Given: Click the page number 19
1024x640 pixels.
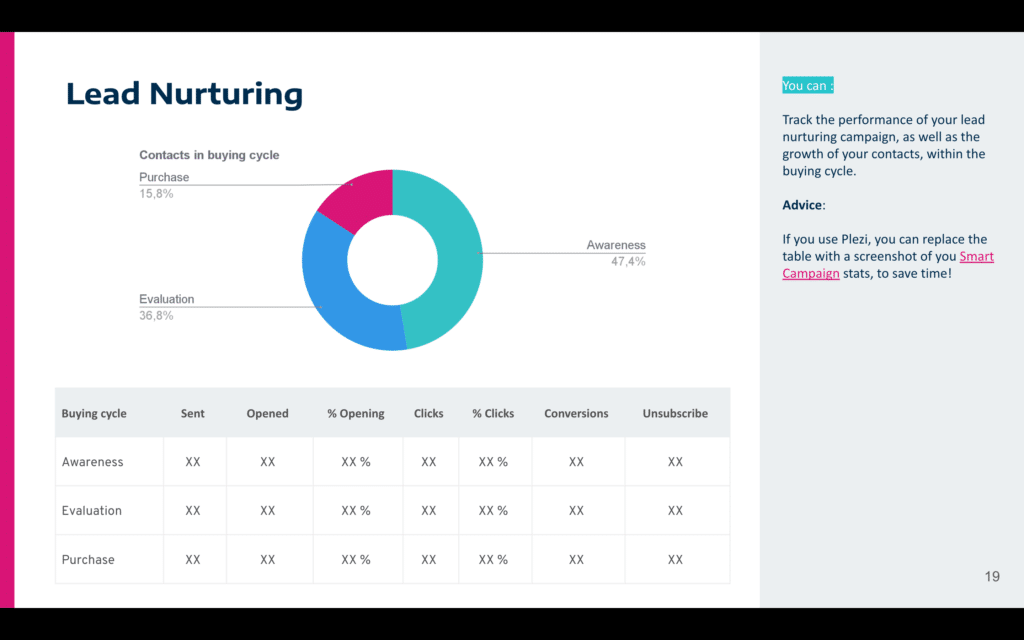Looking at the screenshot, I should point(991,577).
